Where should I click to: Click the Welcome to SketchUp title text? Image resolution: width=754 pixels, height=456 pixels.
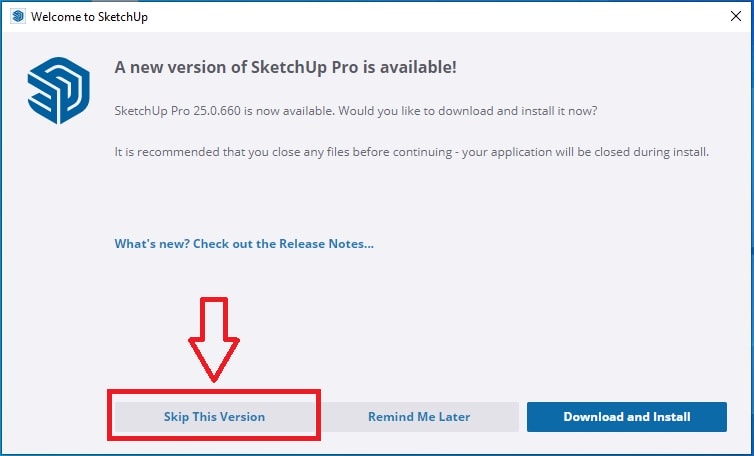coord(89,17)
